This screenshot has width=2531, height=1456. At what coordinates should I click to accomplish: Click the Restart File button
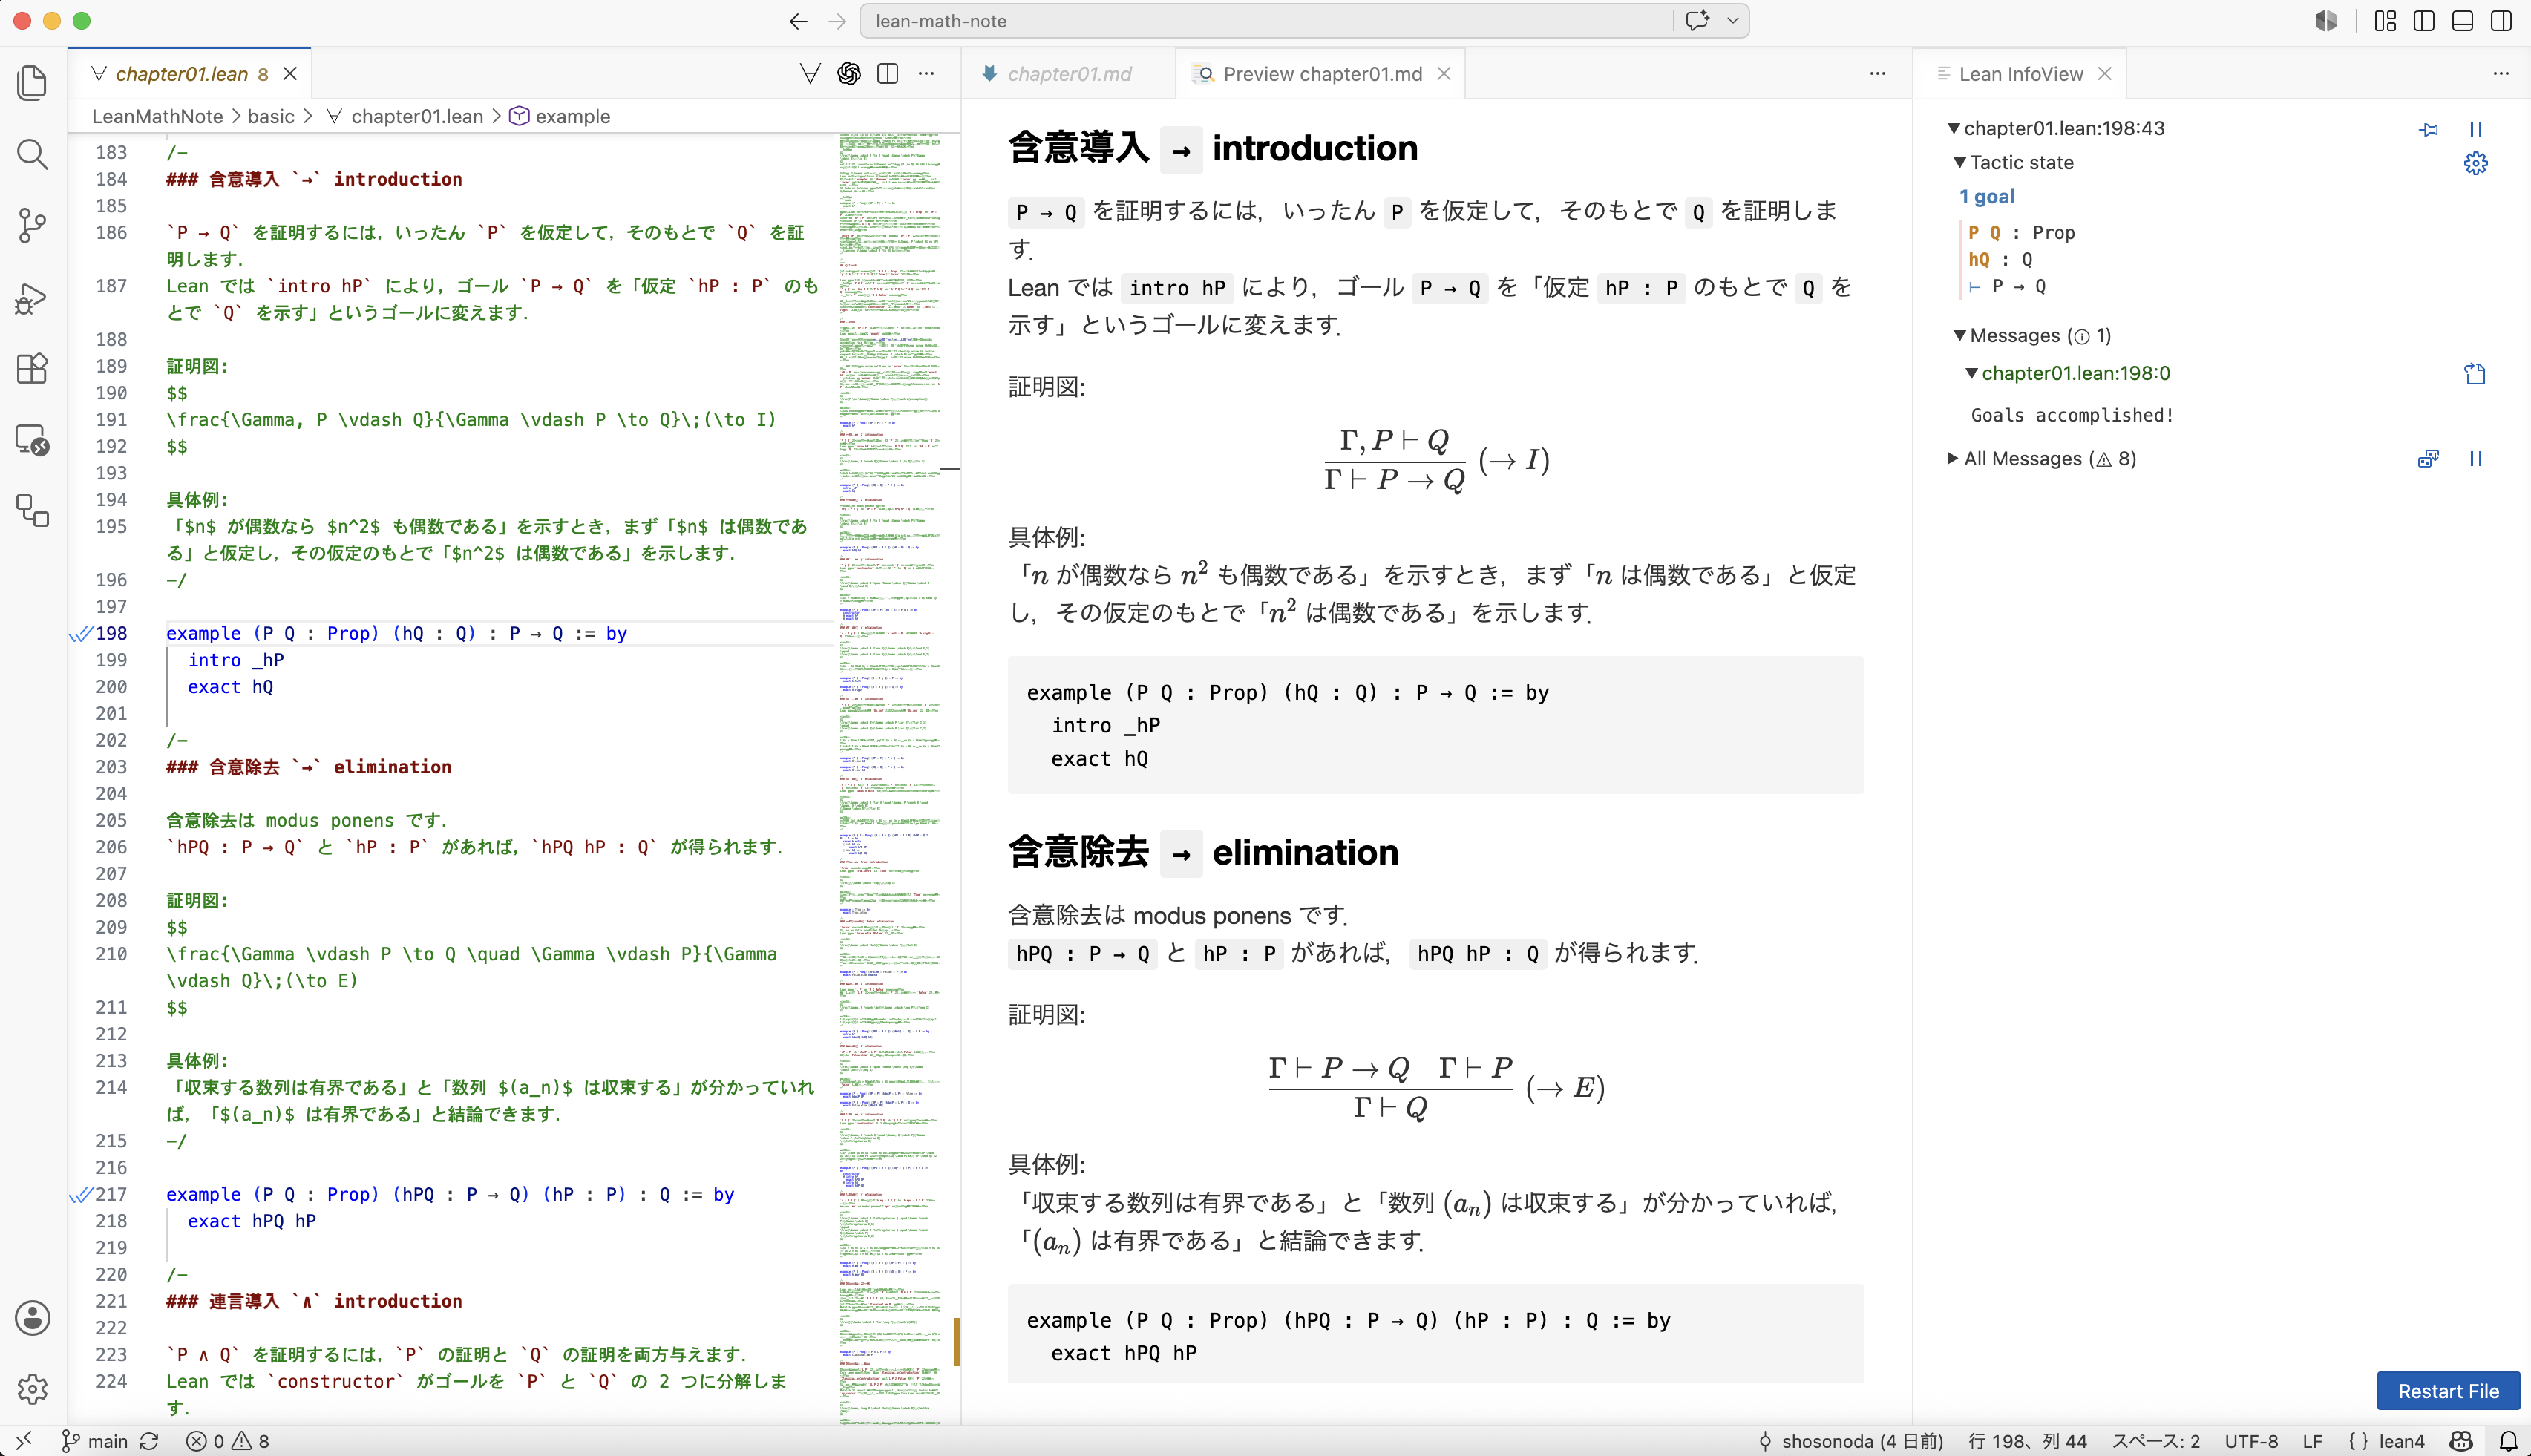coord(2447,1391)
